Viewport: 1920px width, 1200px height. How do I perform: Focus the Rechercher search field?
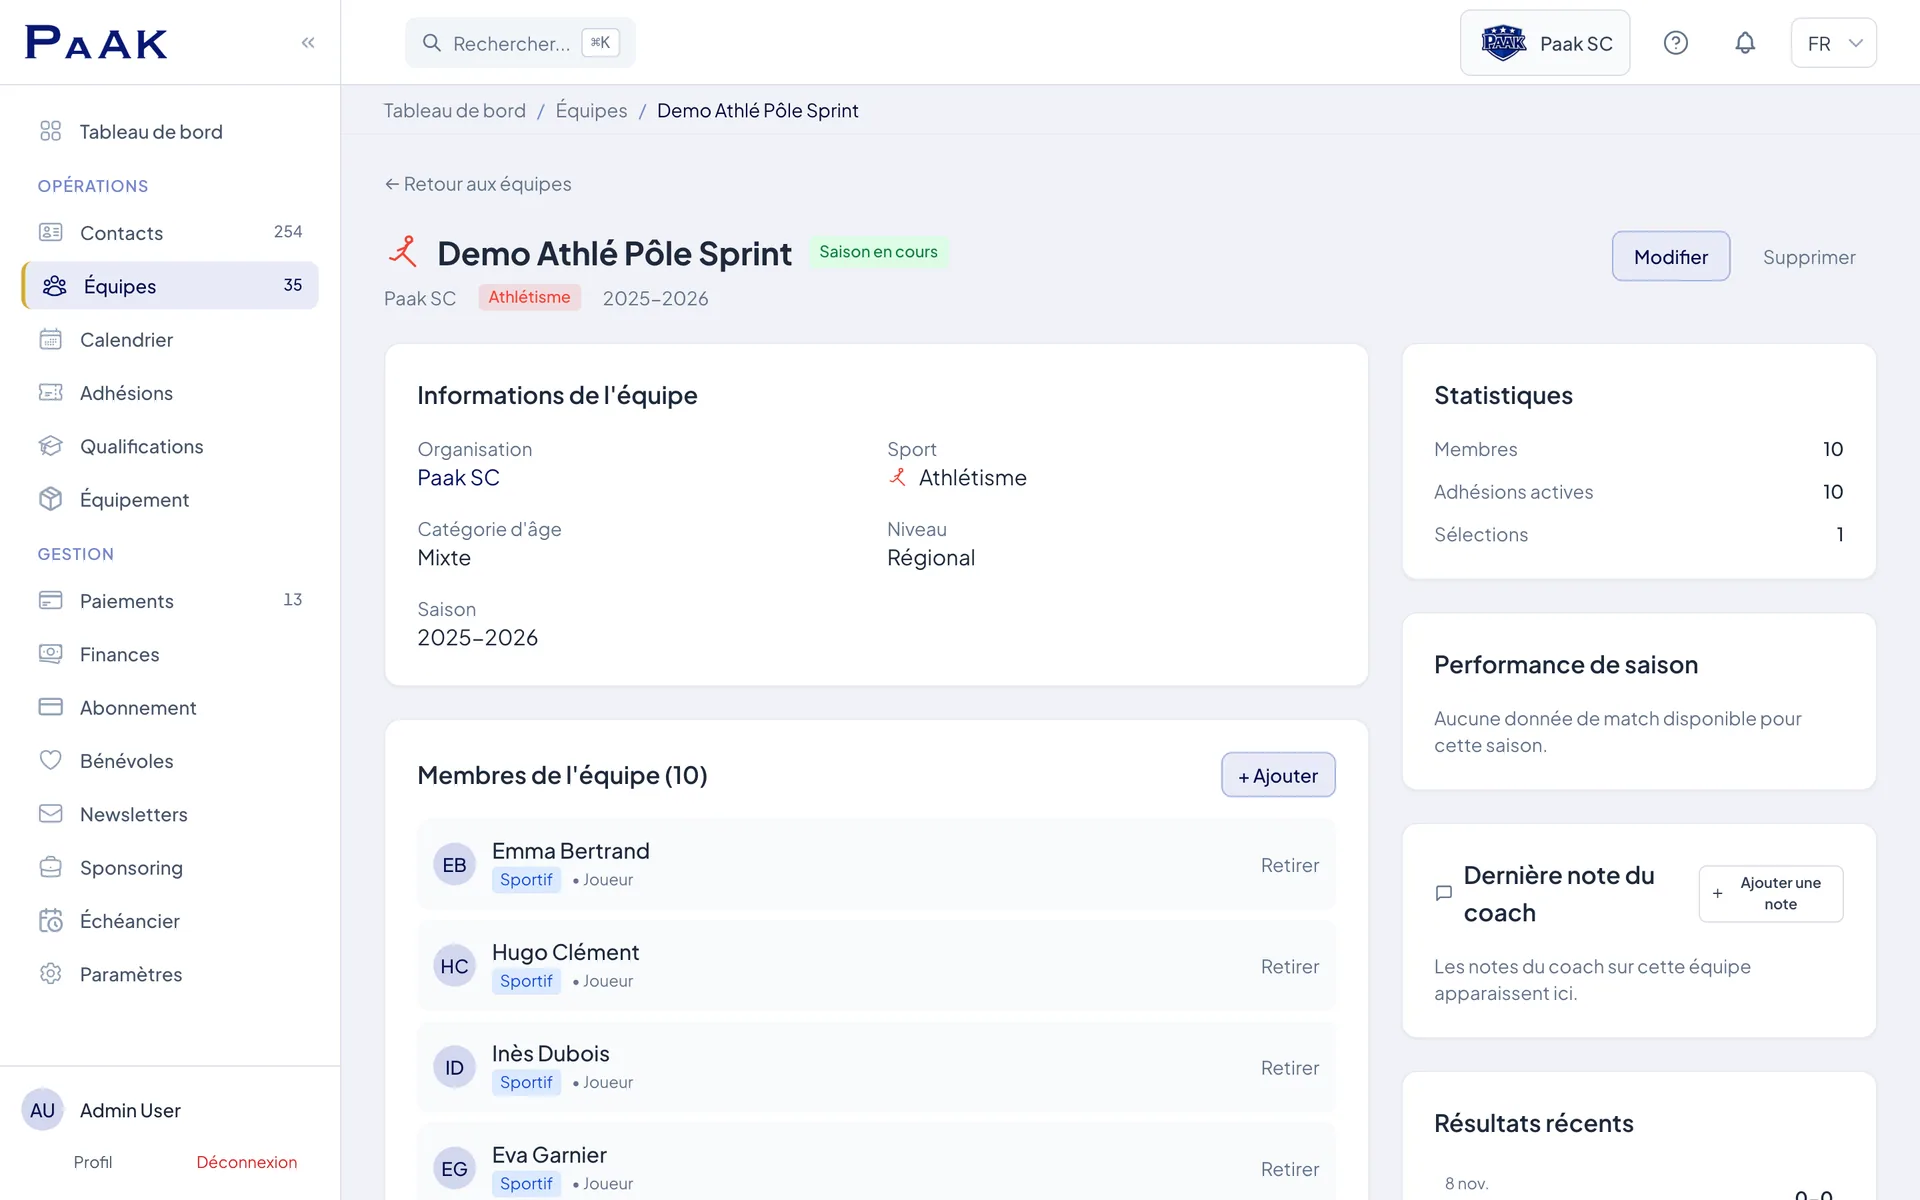pos(520,43)
